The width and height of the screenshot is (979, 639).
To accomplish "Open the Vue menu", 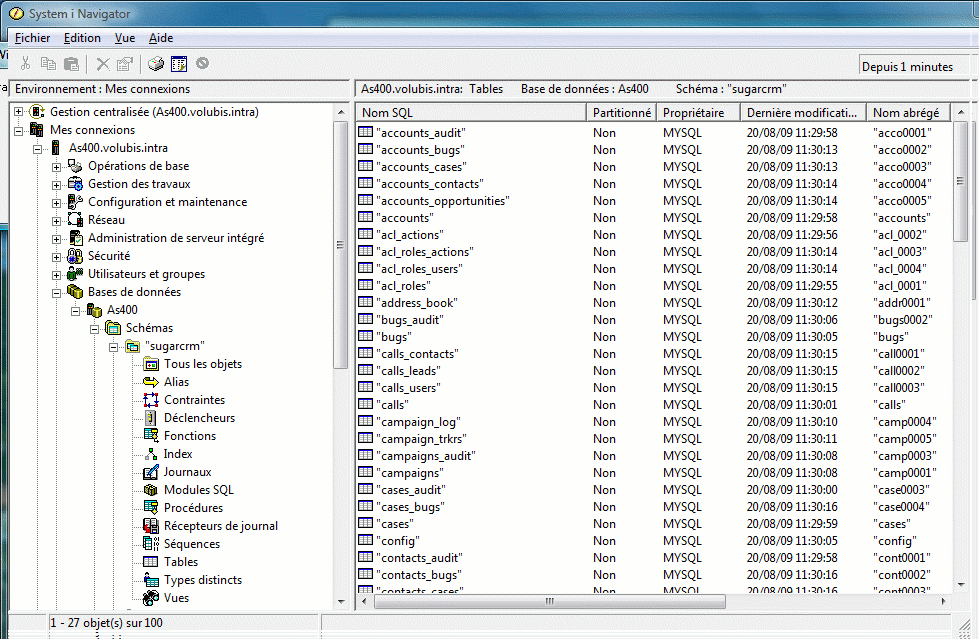I will [x=125, y=38].
